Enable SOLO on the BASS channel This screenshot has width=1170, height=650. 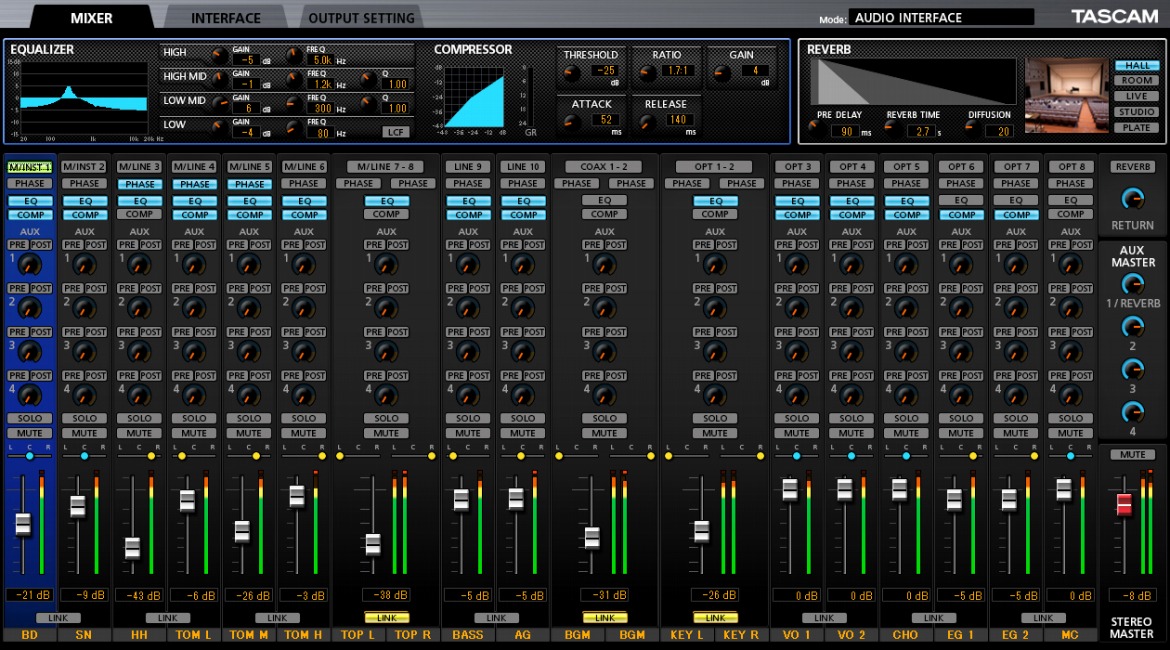click(467, 418)
